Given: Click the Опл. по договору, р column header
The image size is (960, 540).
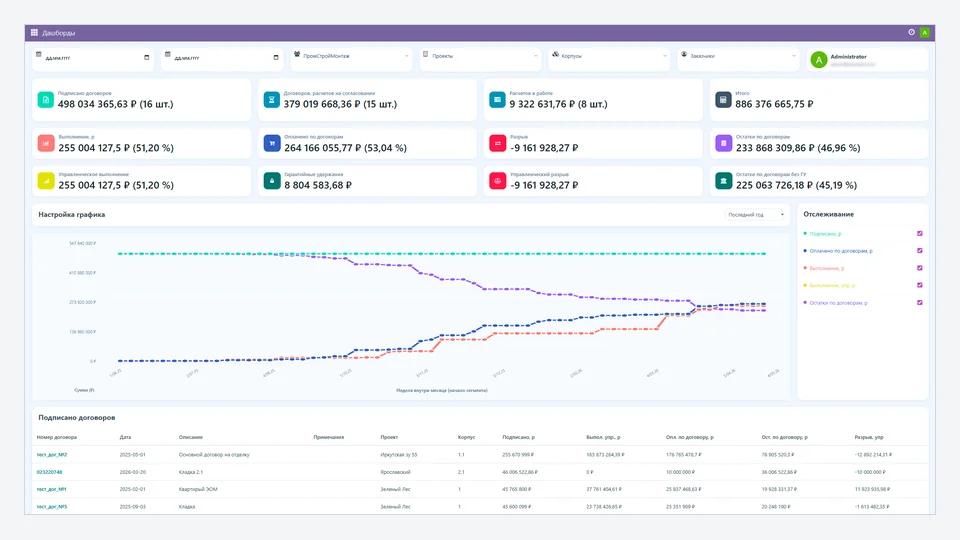Looking at the screenshot, I should pyautogui.click(x=690, y=437).
